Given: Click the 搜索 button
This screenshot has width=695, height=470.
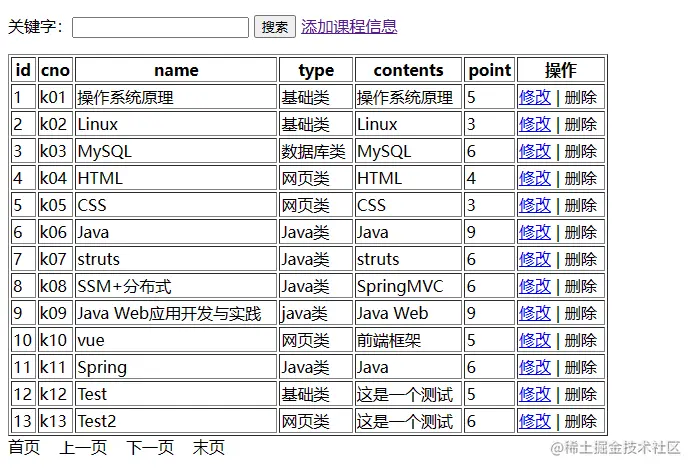Looking at the screenshot, I should coord(275,27).
